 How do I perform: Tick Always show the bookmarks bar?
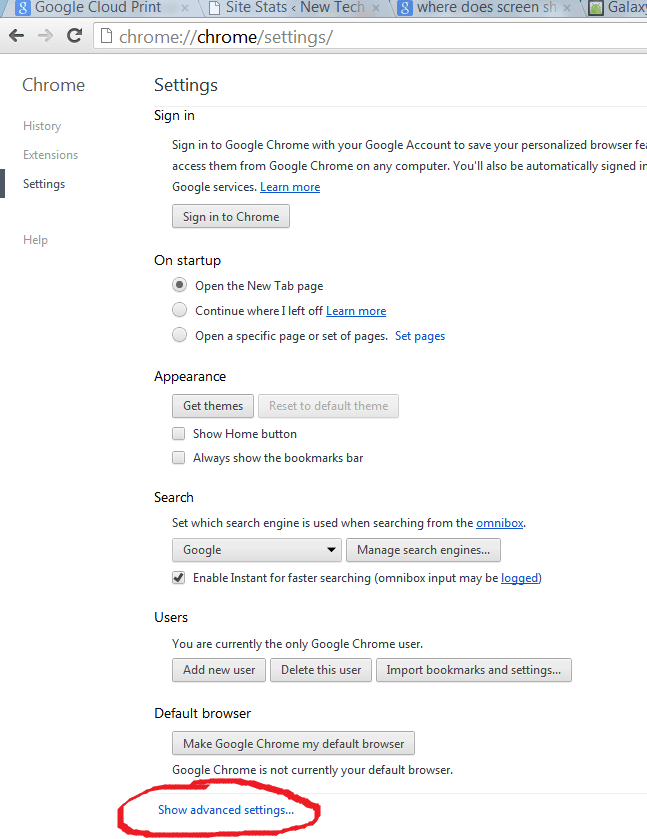pyautogui.click(x=179, y=458)
